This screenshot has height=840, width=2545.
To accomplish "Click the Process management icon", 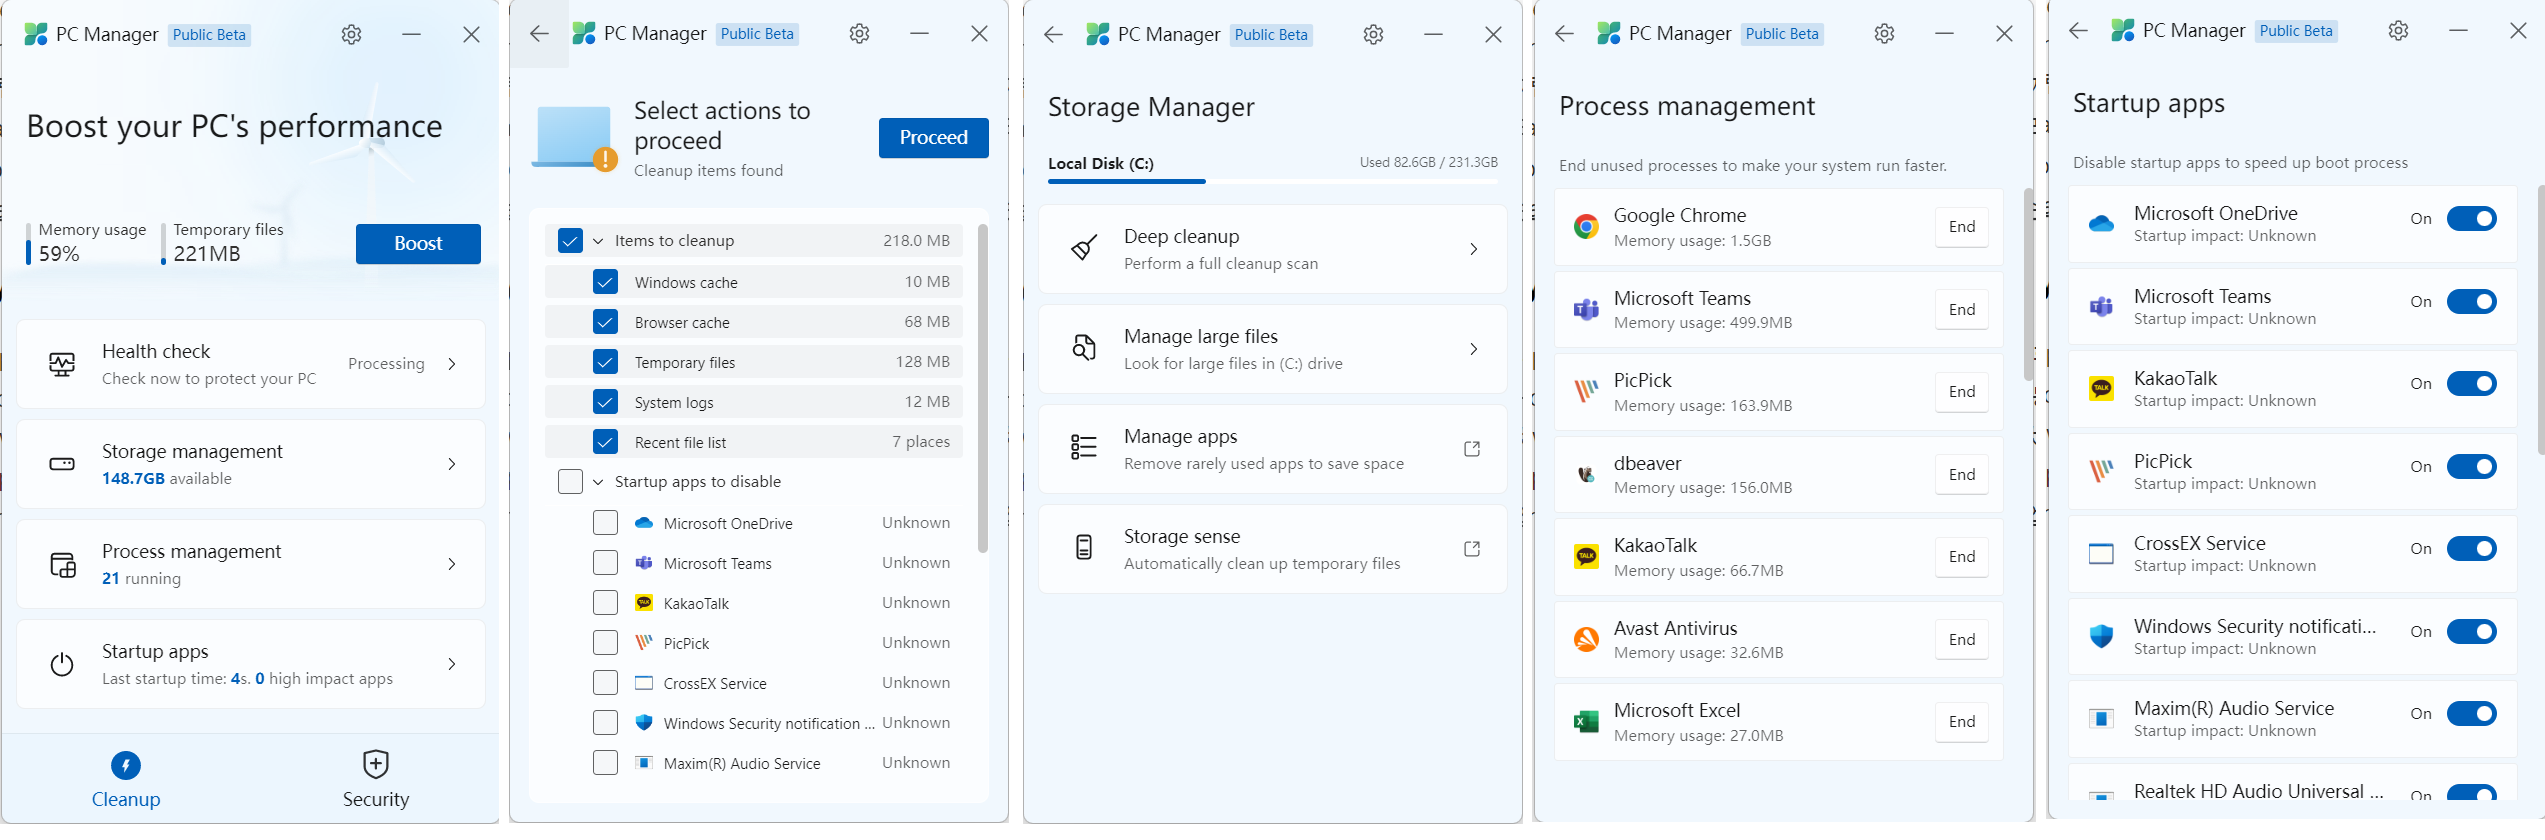I will tap(62, 565).
